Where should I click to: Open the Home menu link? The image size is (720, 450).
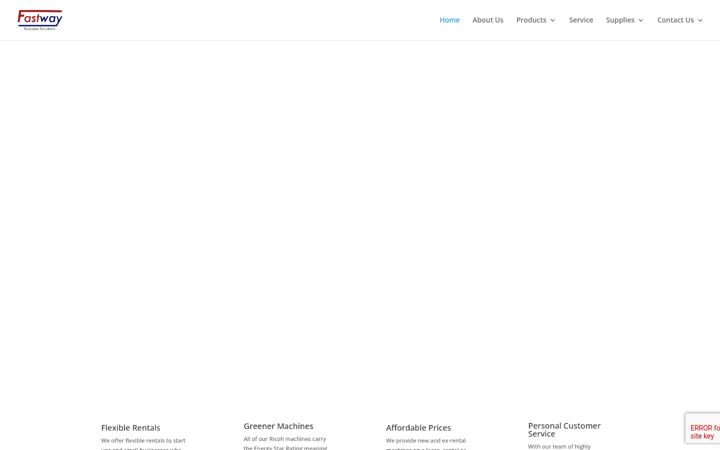(449, 20)
